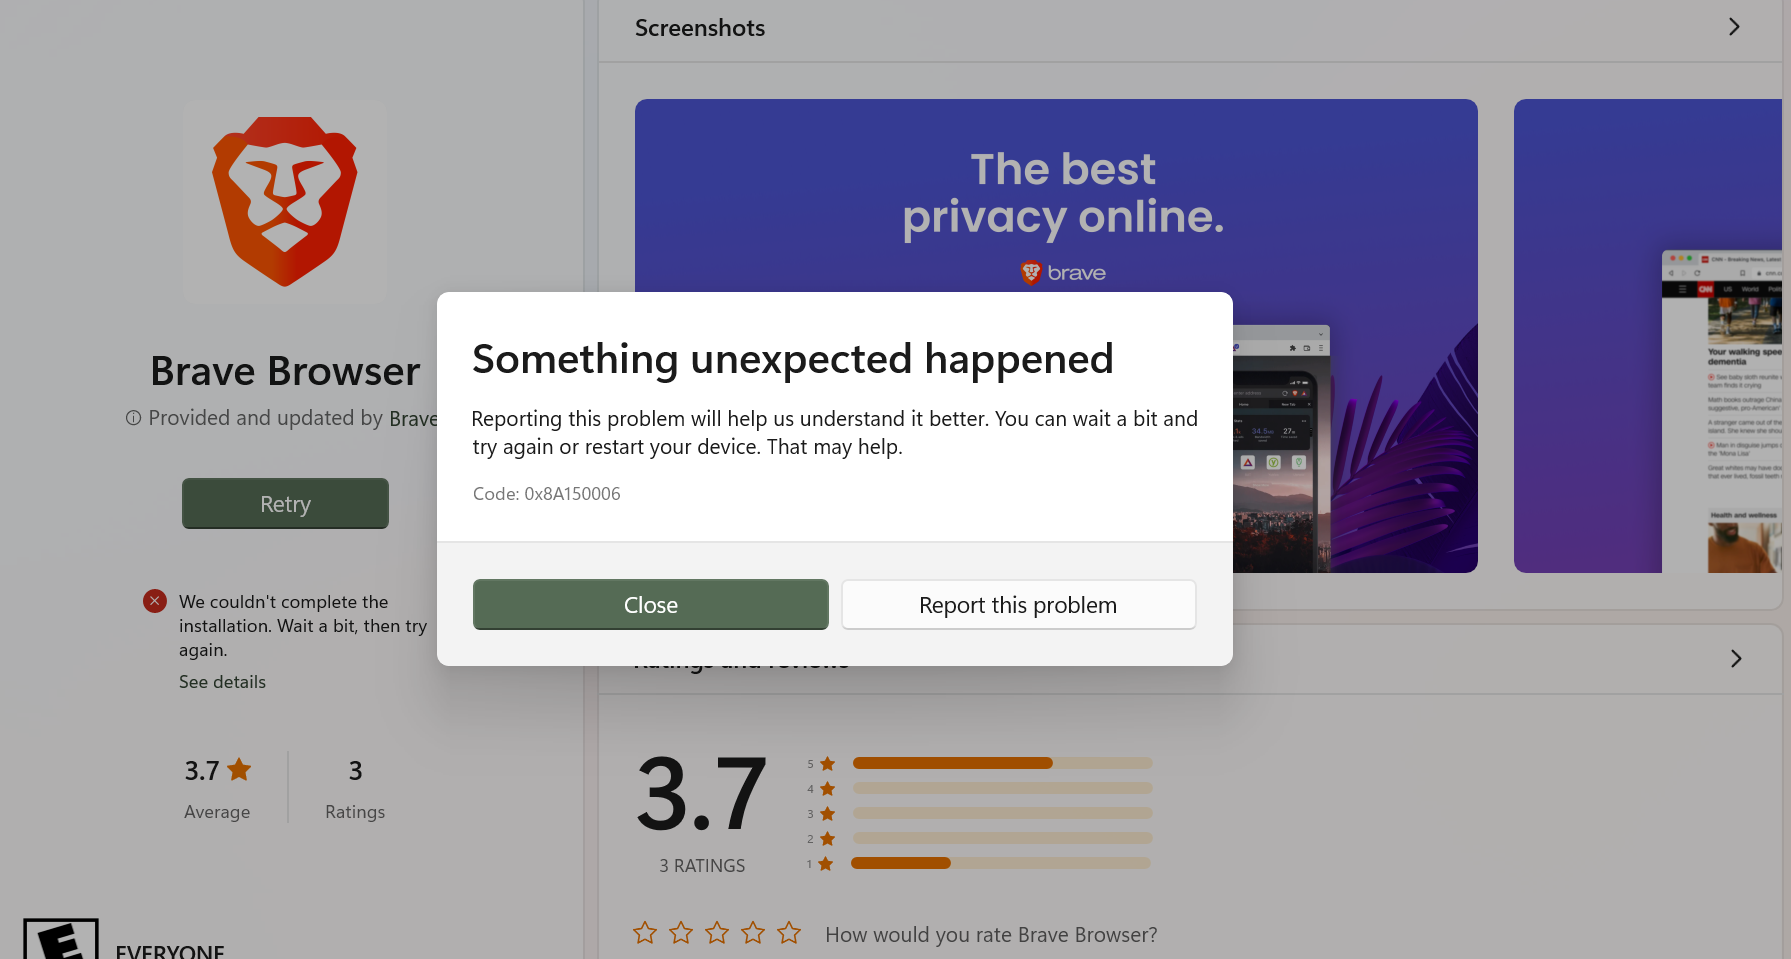Report this problem to Microsoft
This screenshot has height=959, width=1791.
(x=1017, y=604)
